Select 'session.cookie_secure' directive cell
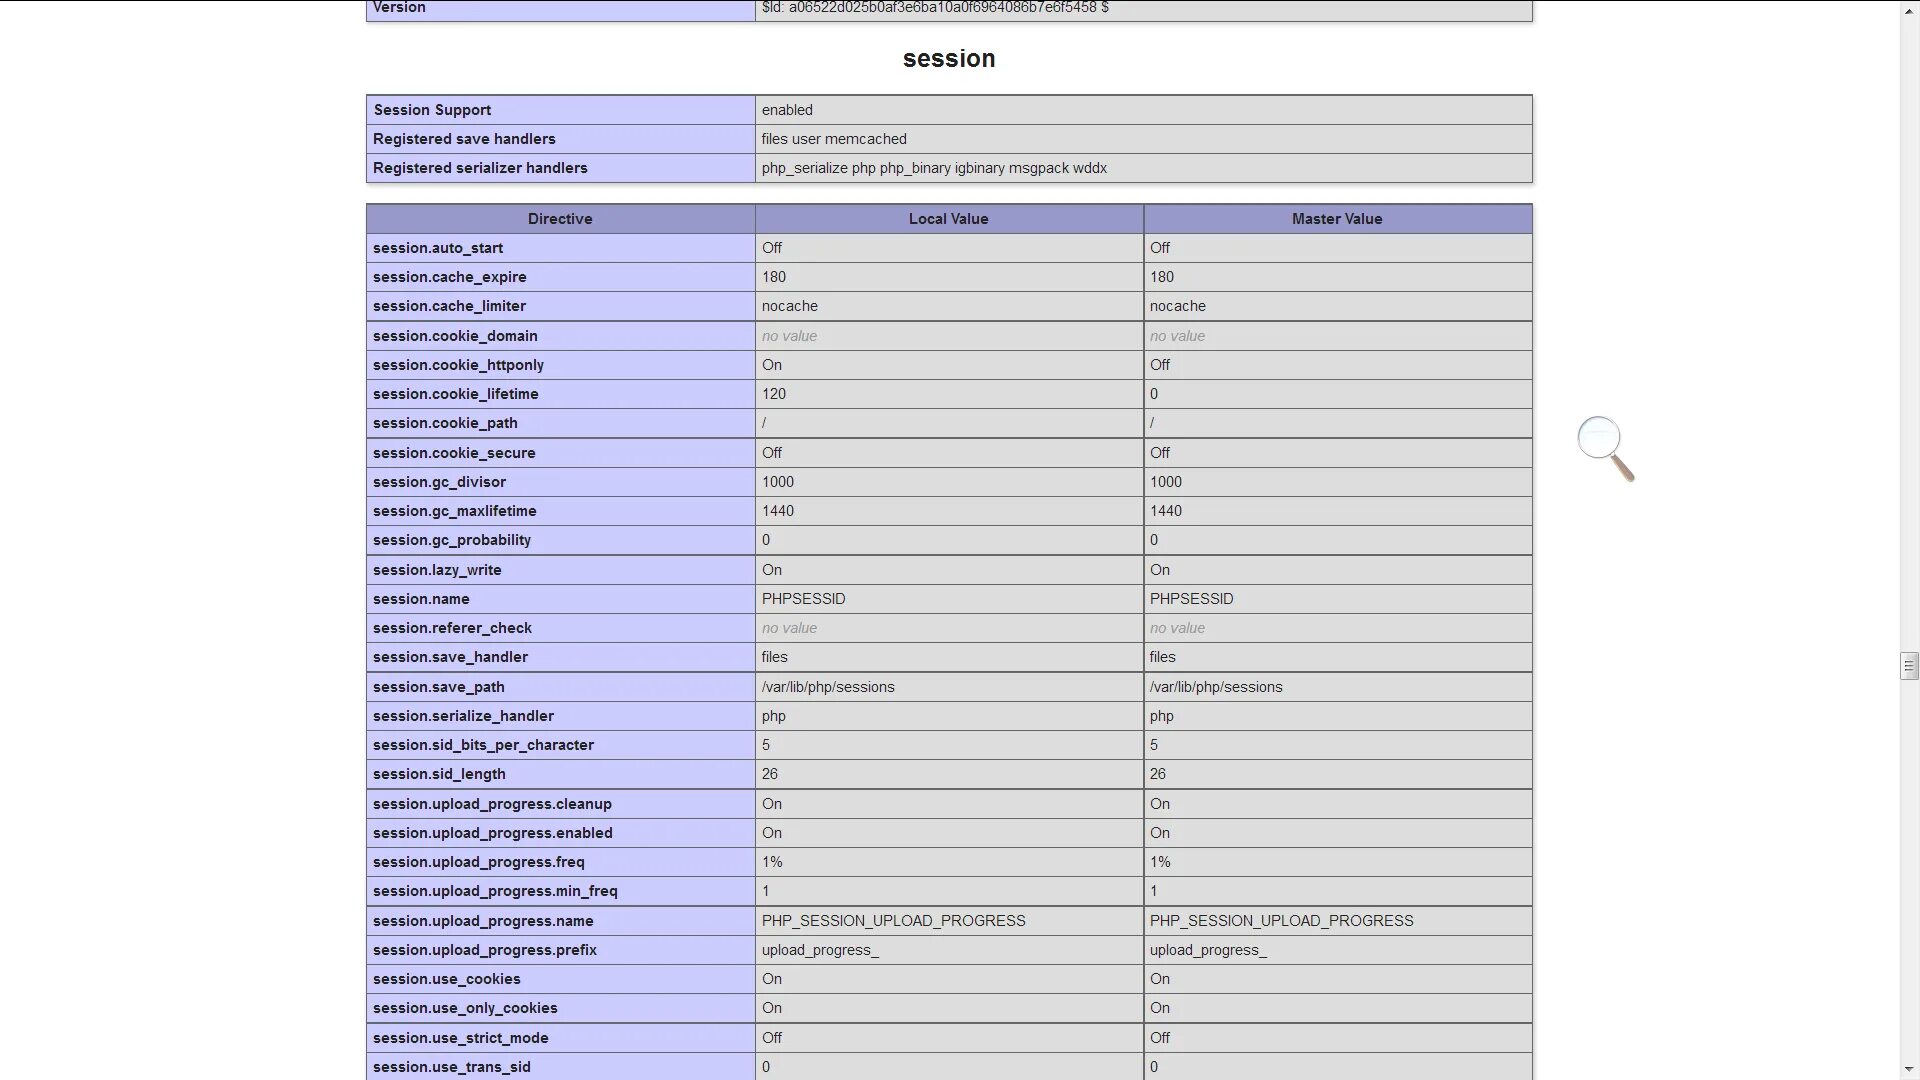The image size is (1920, 1080). (x=560, y=453)
